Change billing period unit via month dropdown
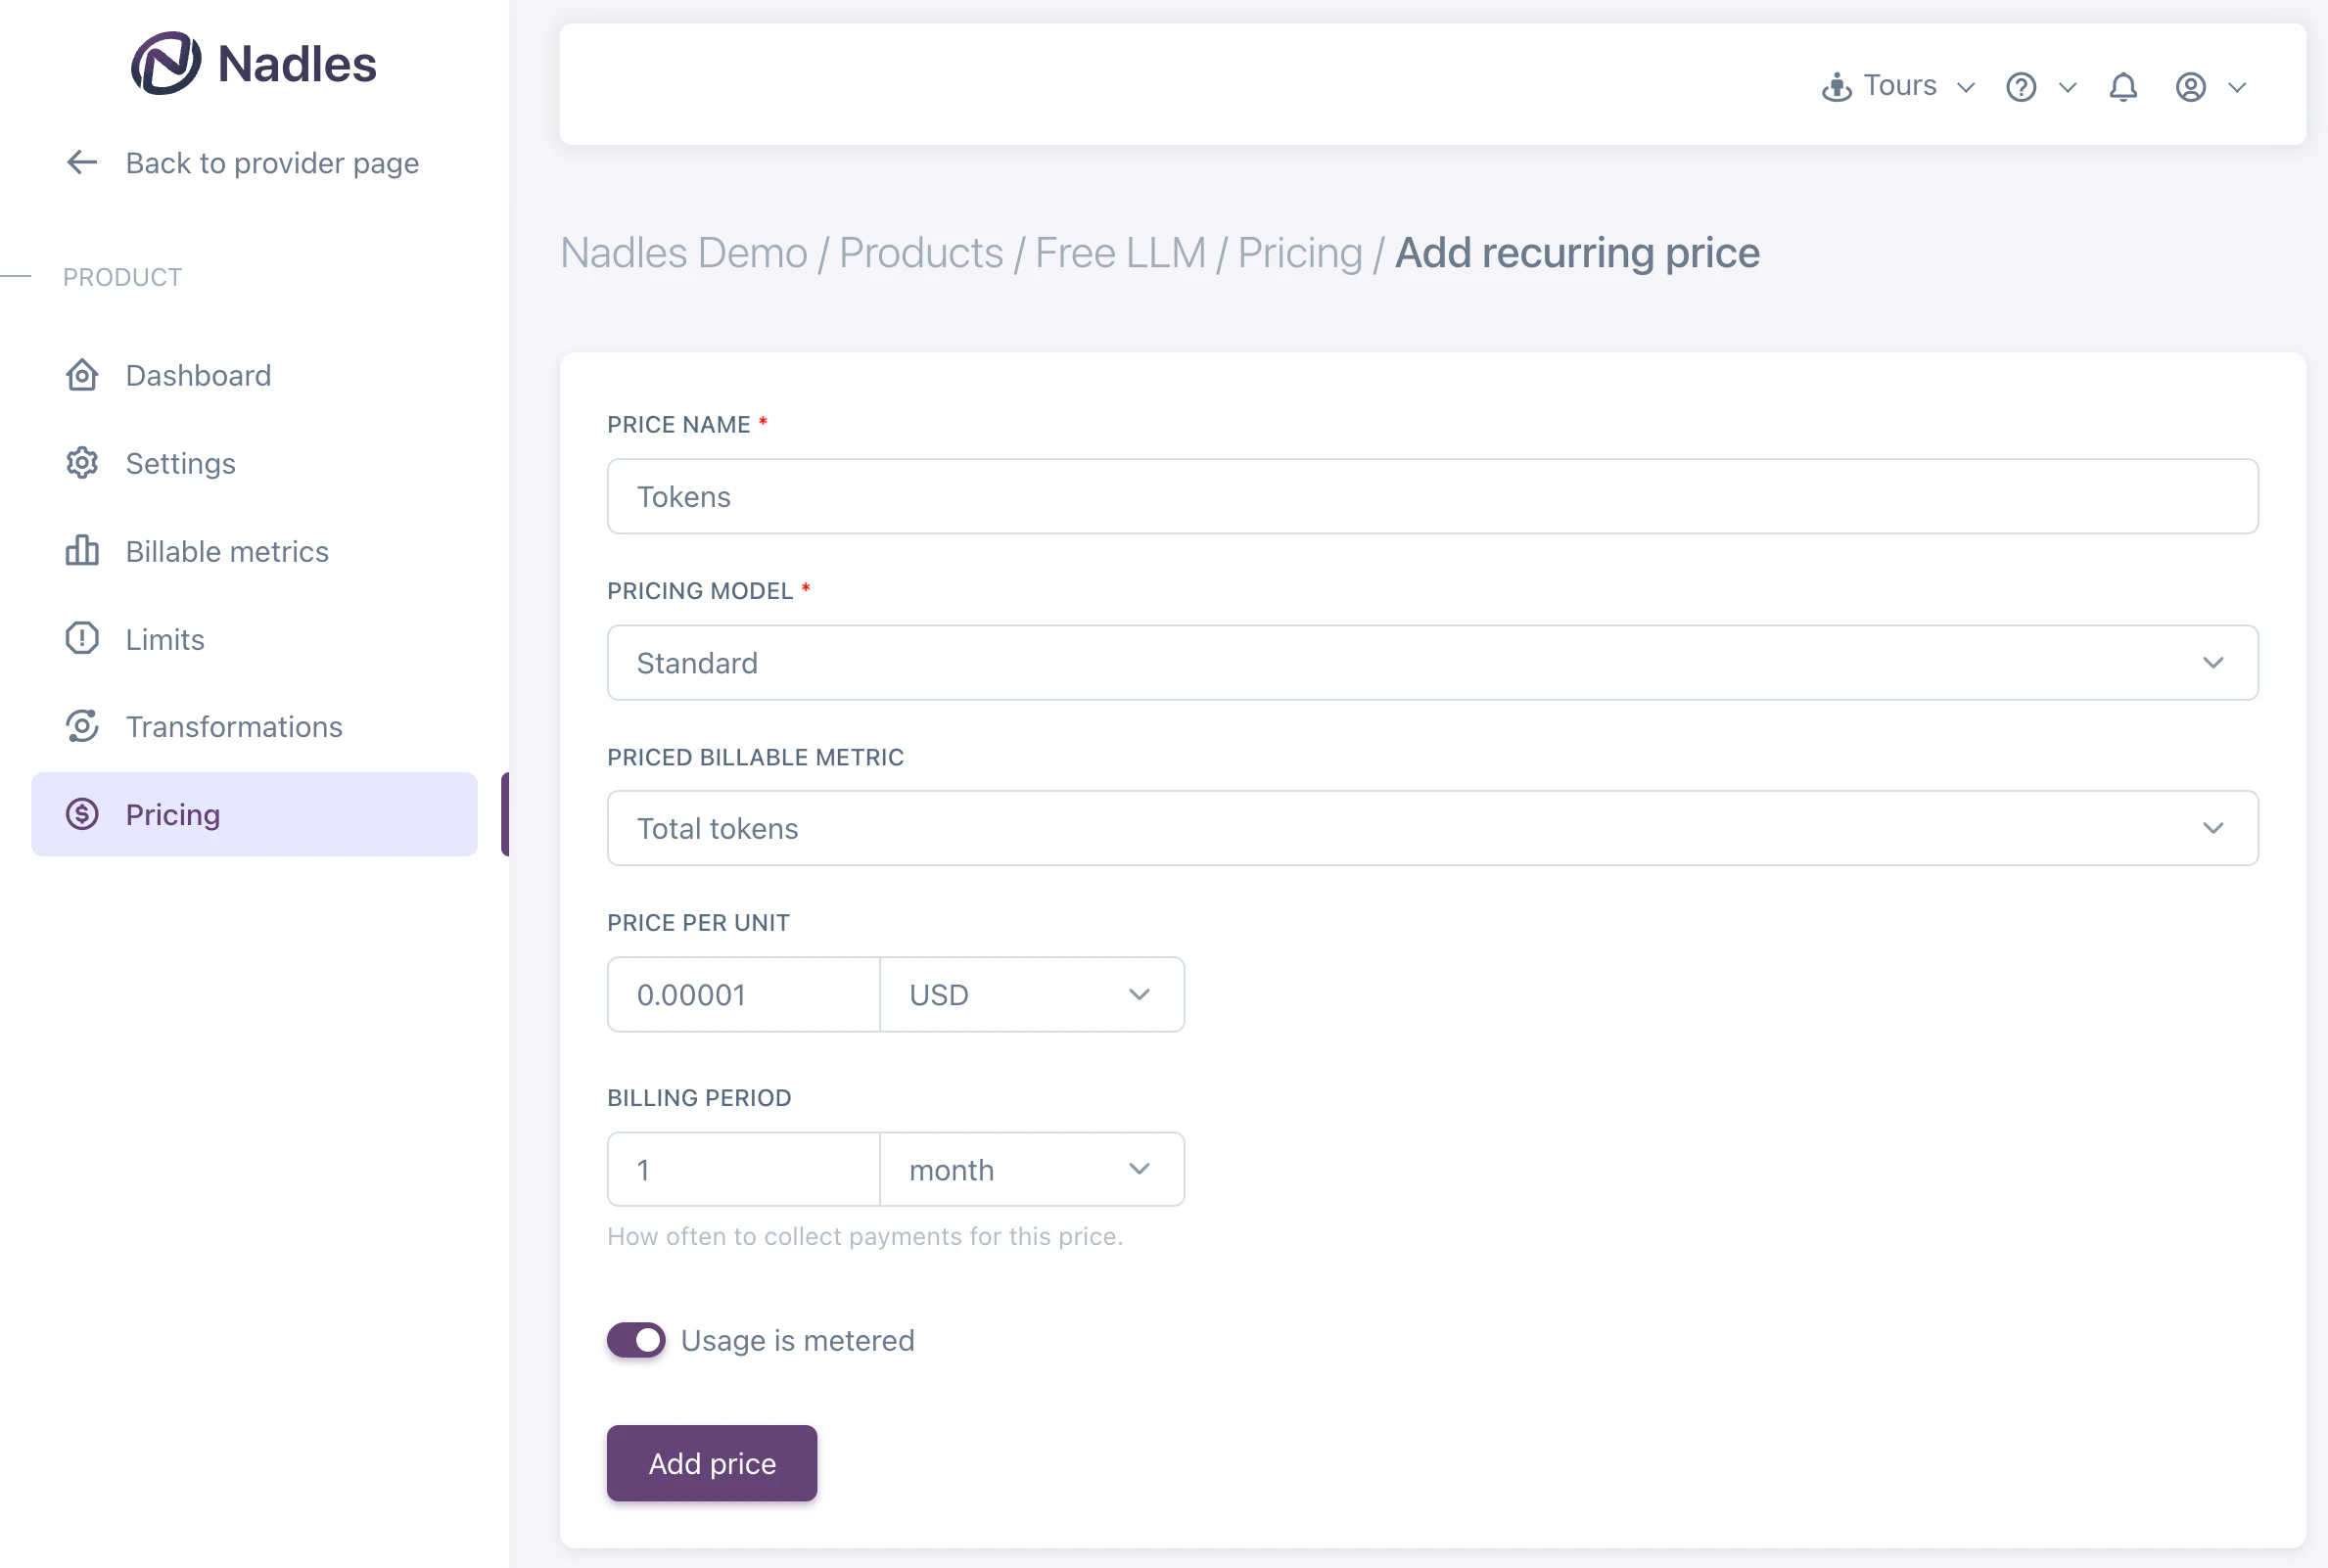2328x1568 pixels. (x=1031, y=1168)
